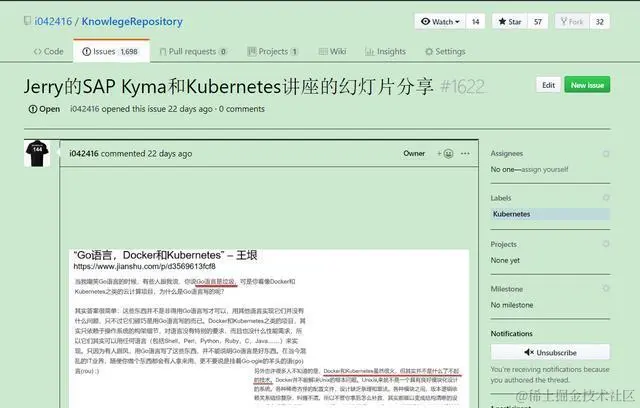Open the Settings tab

point(445,51)
